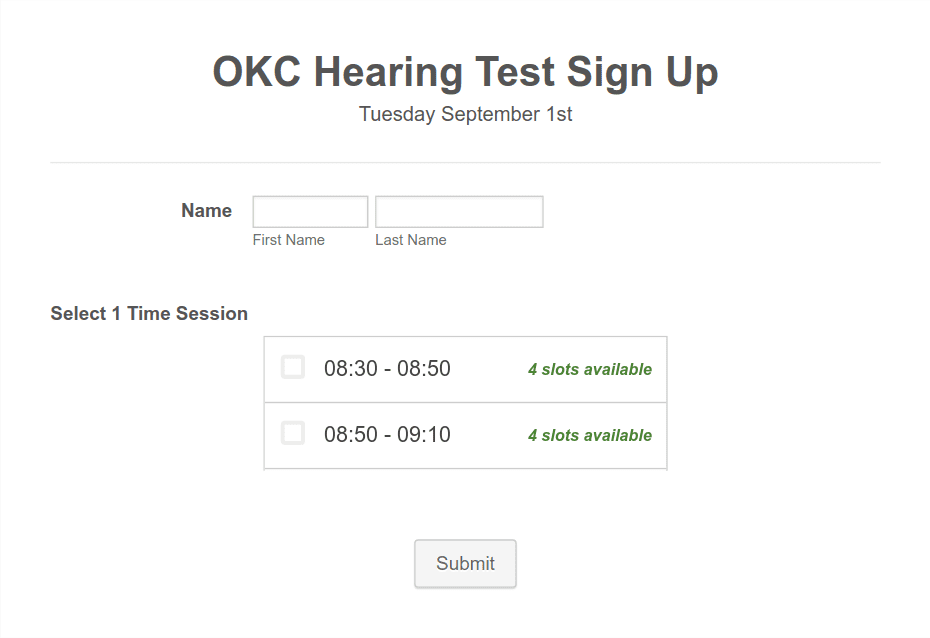The width and height of the screenshot is (930, 638).
Task: Click the Last Name input field
Action: [459, 211]
